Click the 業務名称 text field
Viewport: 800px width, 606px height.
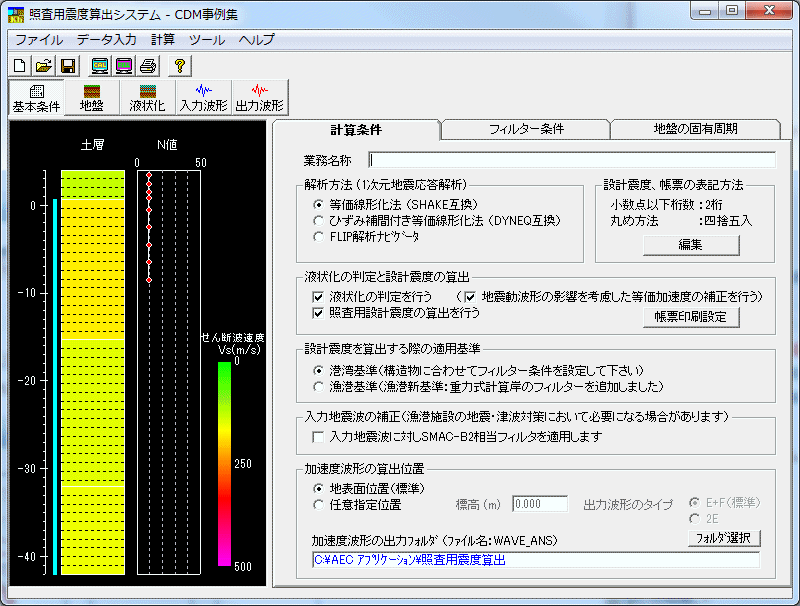pyautogui.click(x=571, y=160)
